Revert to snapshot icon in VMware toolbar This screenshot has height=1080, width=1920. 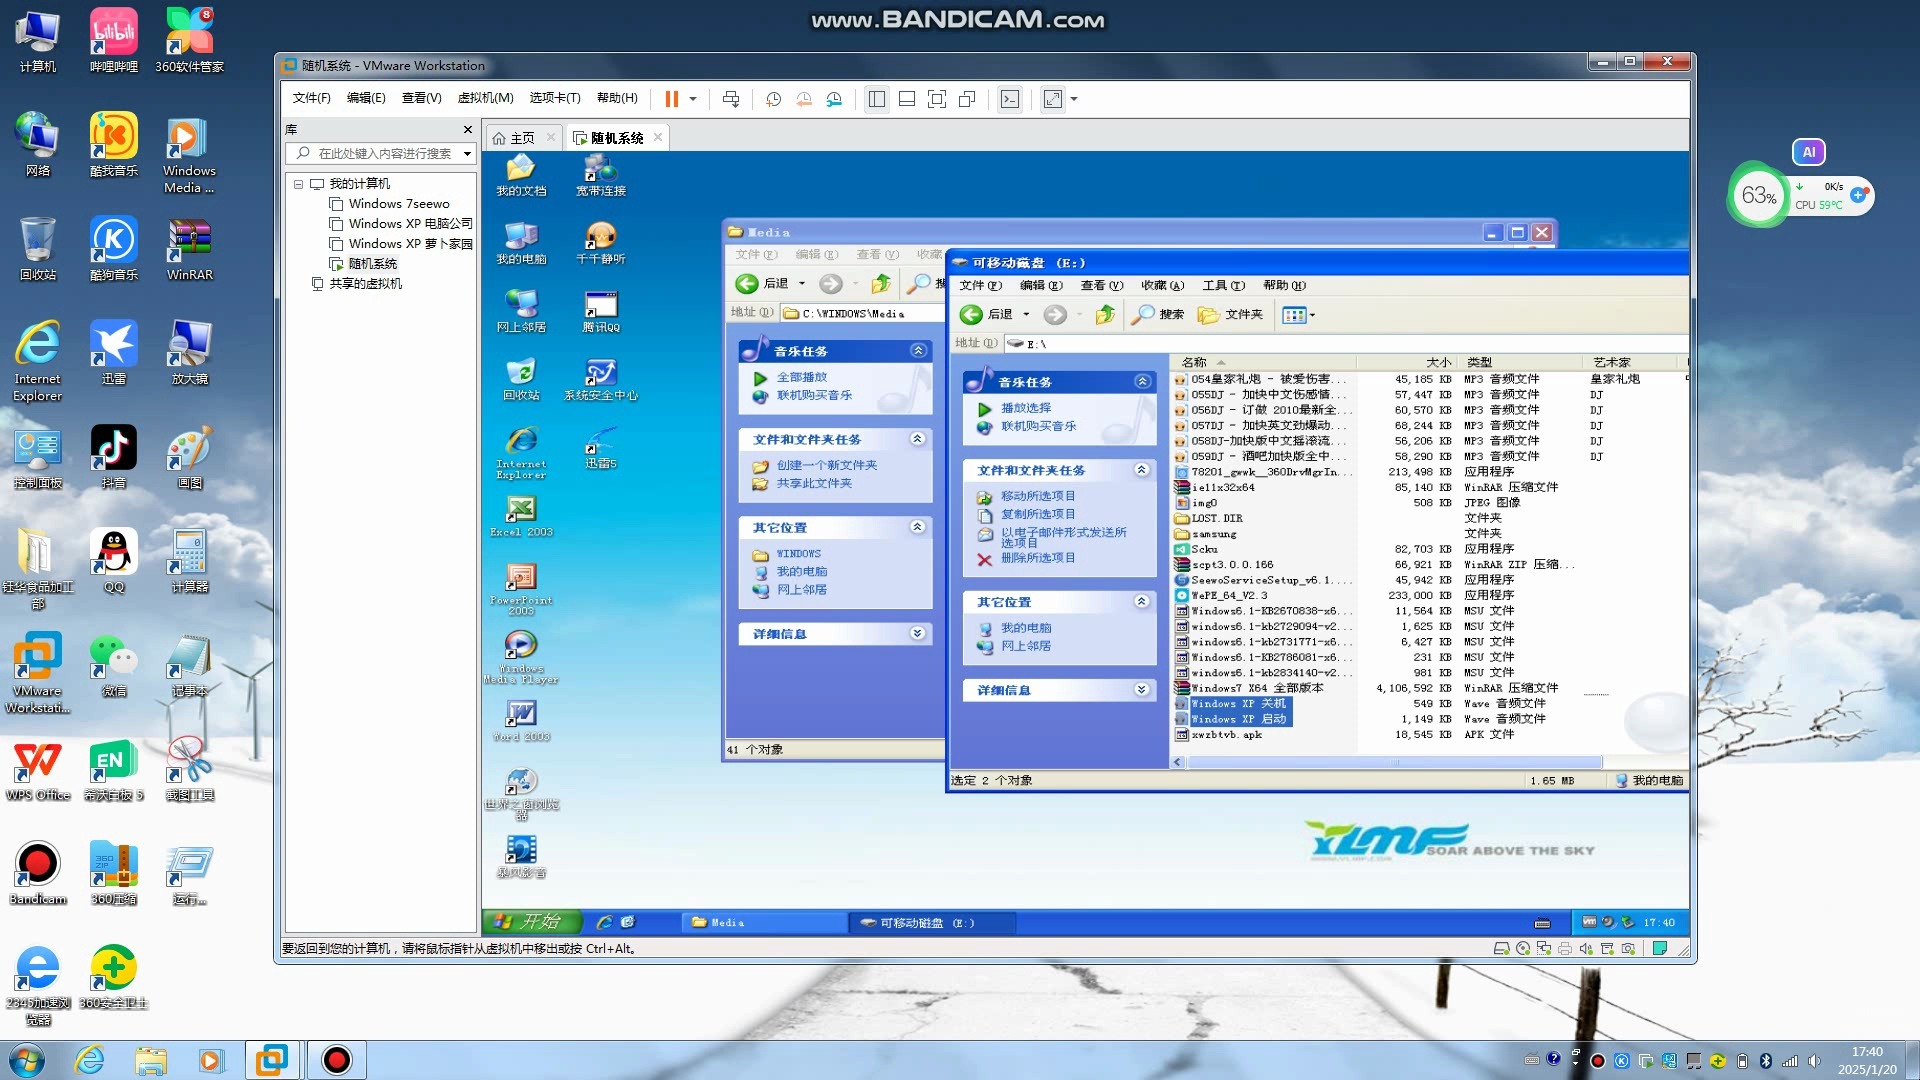(x=804, y=99)
